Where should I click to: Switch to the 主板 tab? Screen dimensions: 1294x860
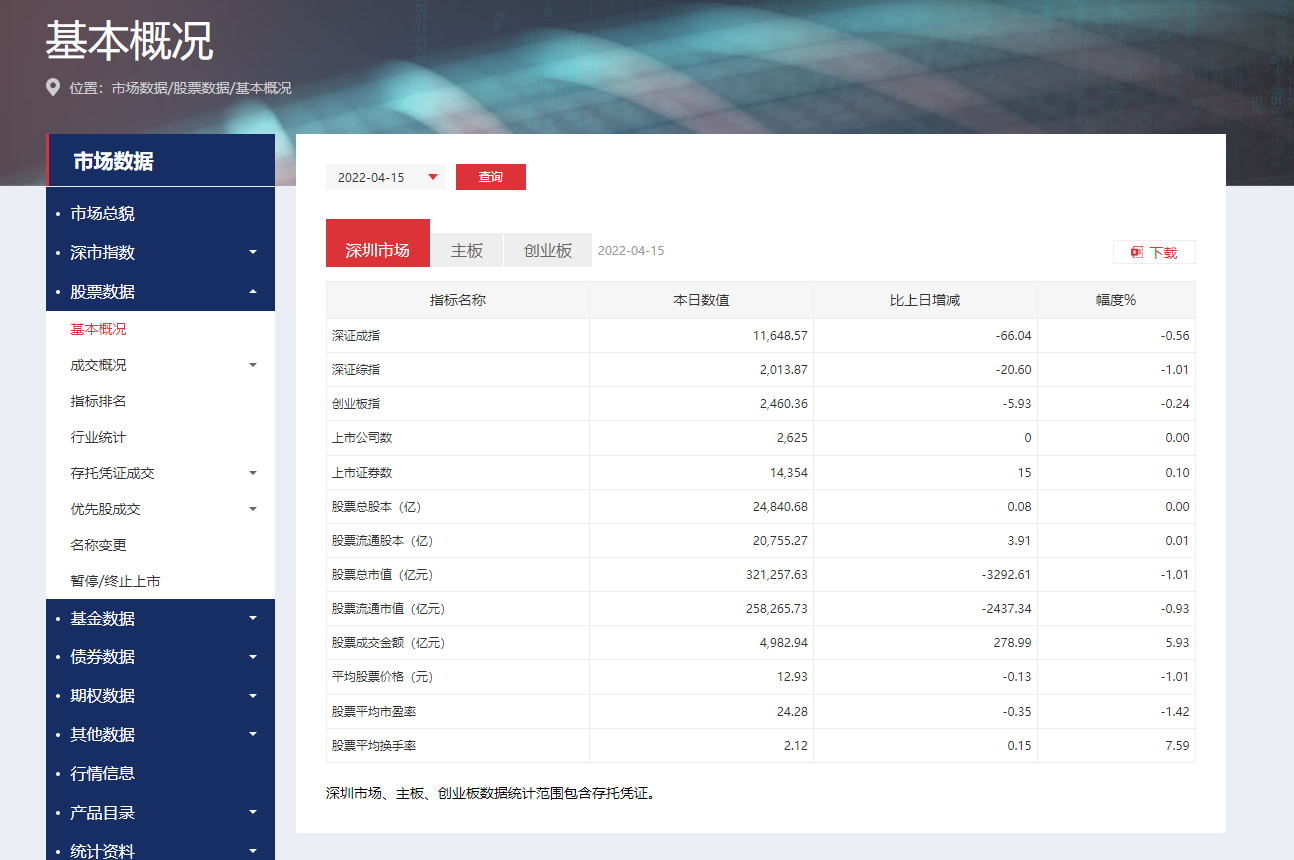tap(466, 250)
